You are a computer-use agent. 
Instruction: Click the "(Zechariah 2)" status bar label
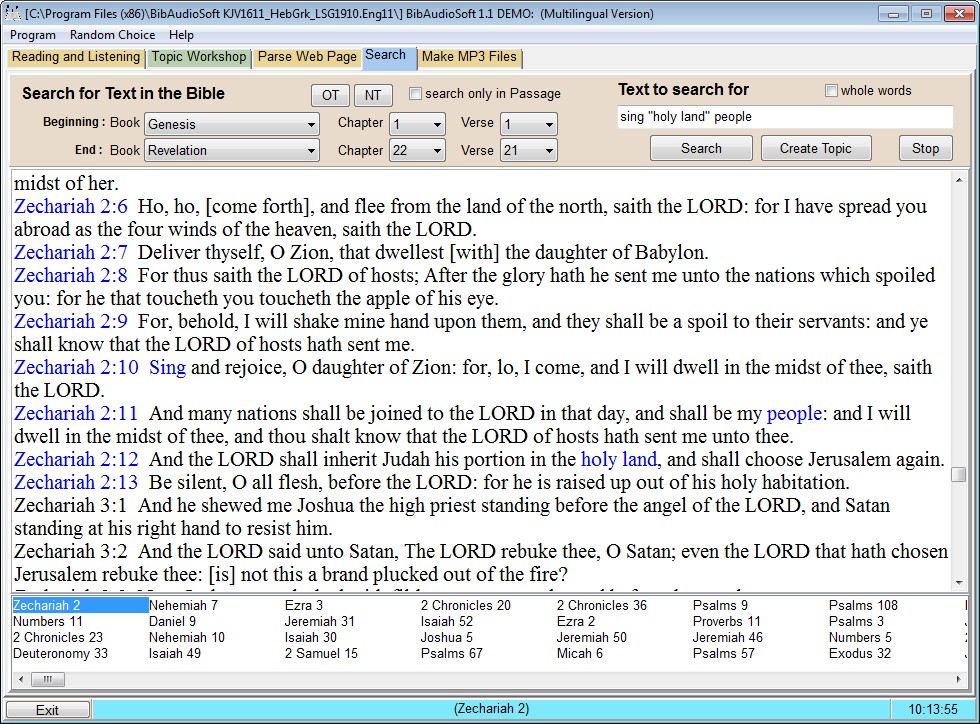click(x=491, y=709)
